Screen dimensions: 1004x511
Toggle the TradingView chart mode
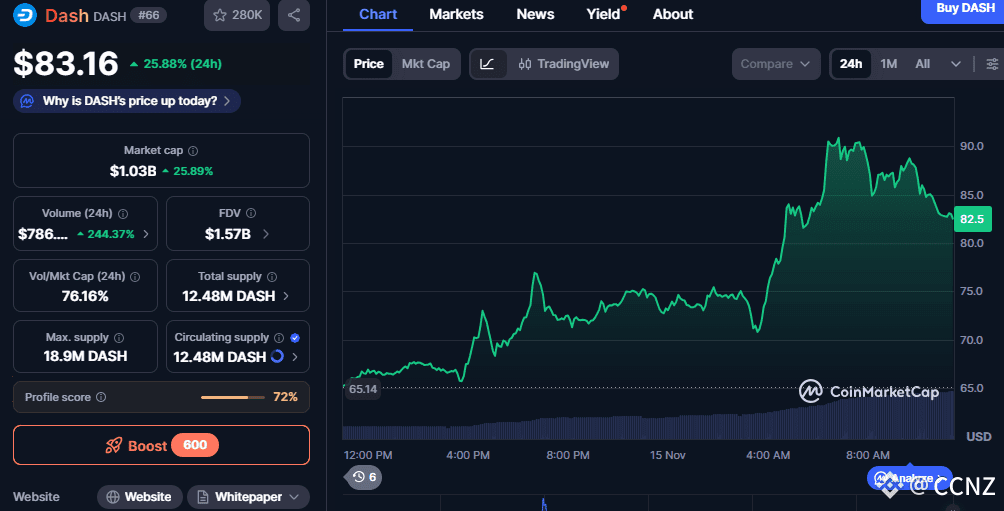565,64
